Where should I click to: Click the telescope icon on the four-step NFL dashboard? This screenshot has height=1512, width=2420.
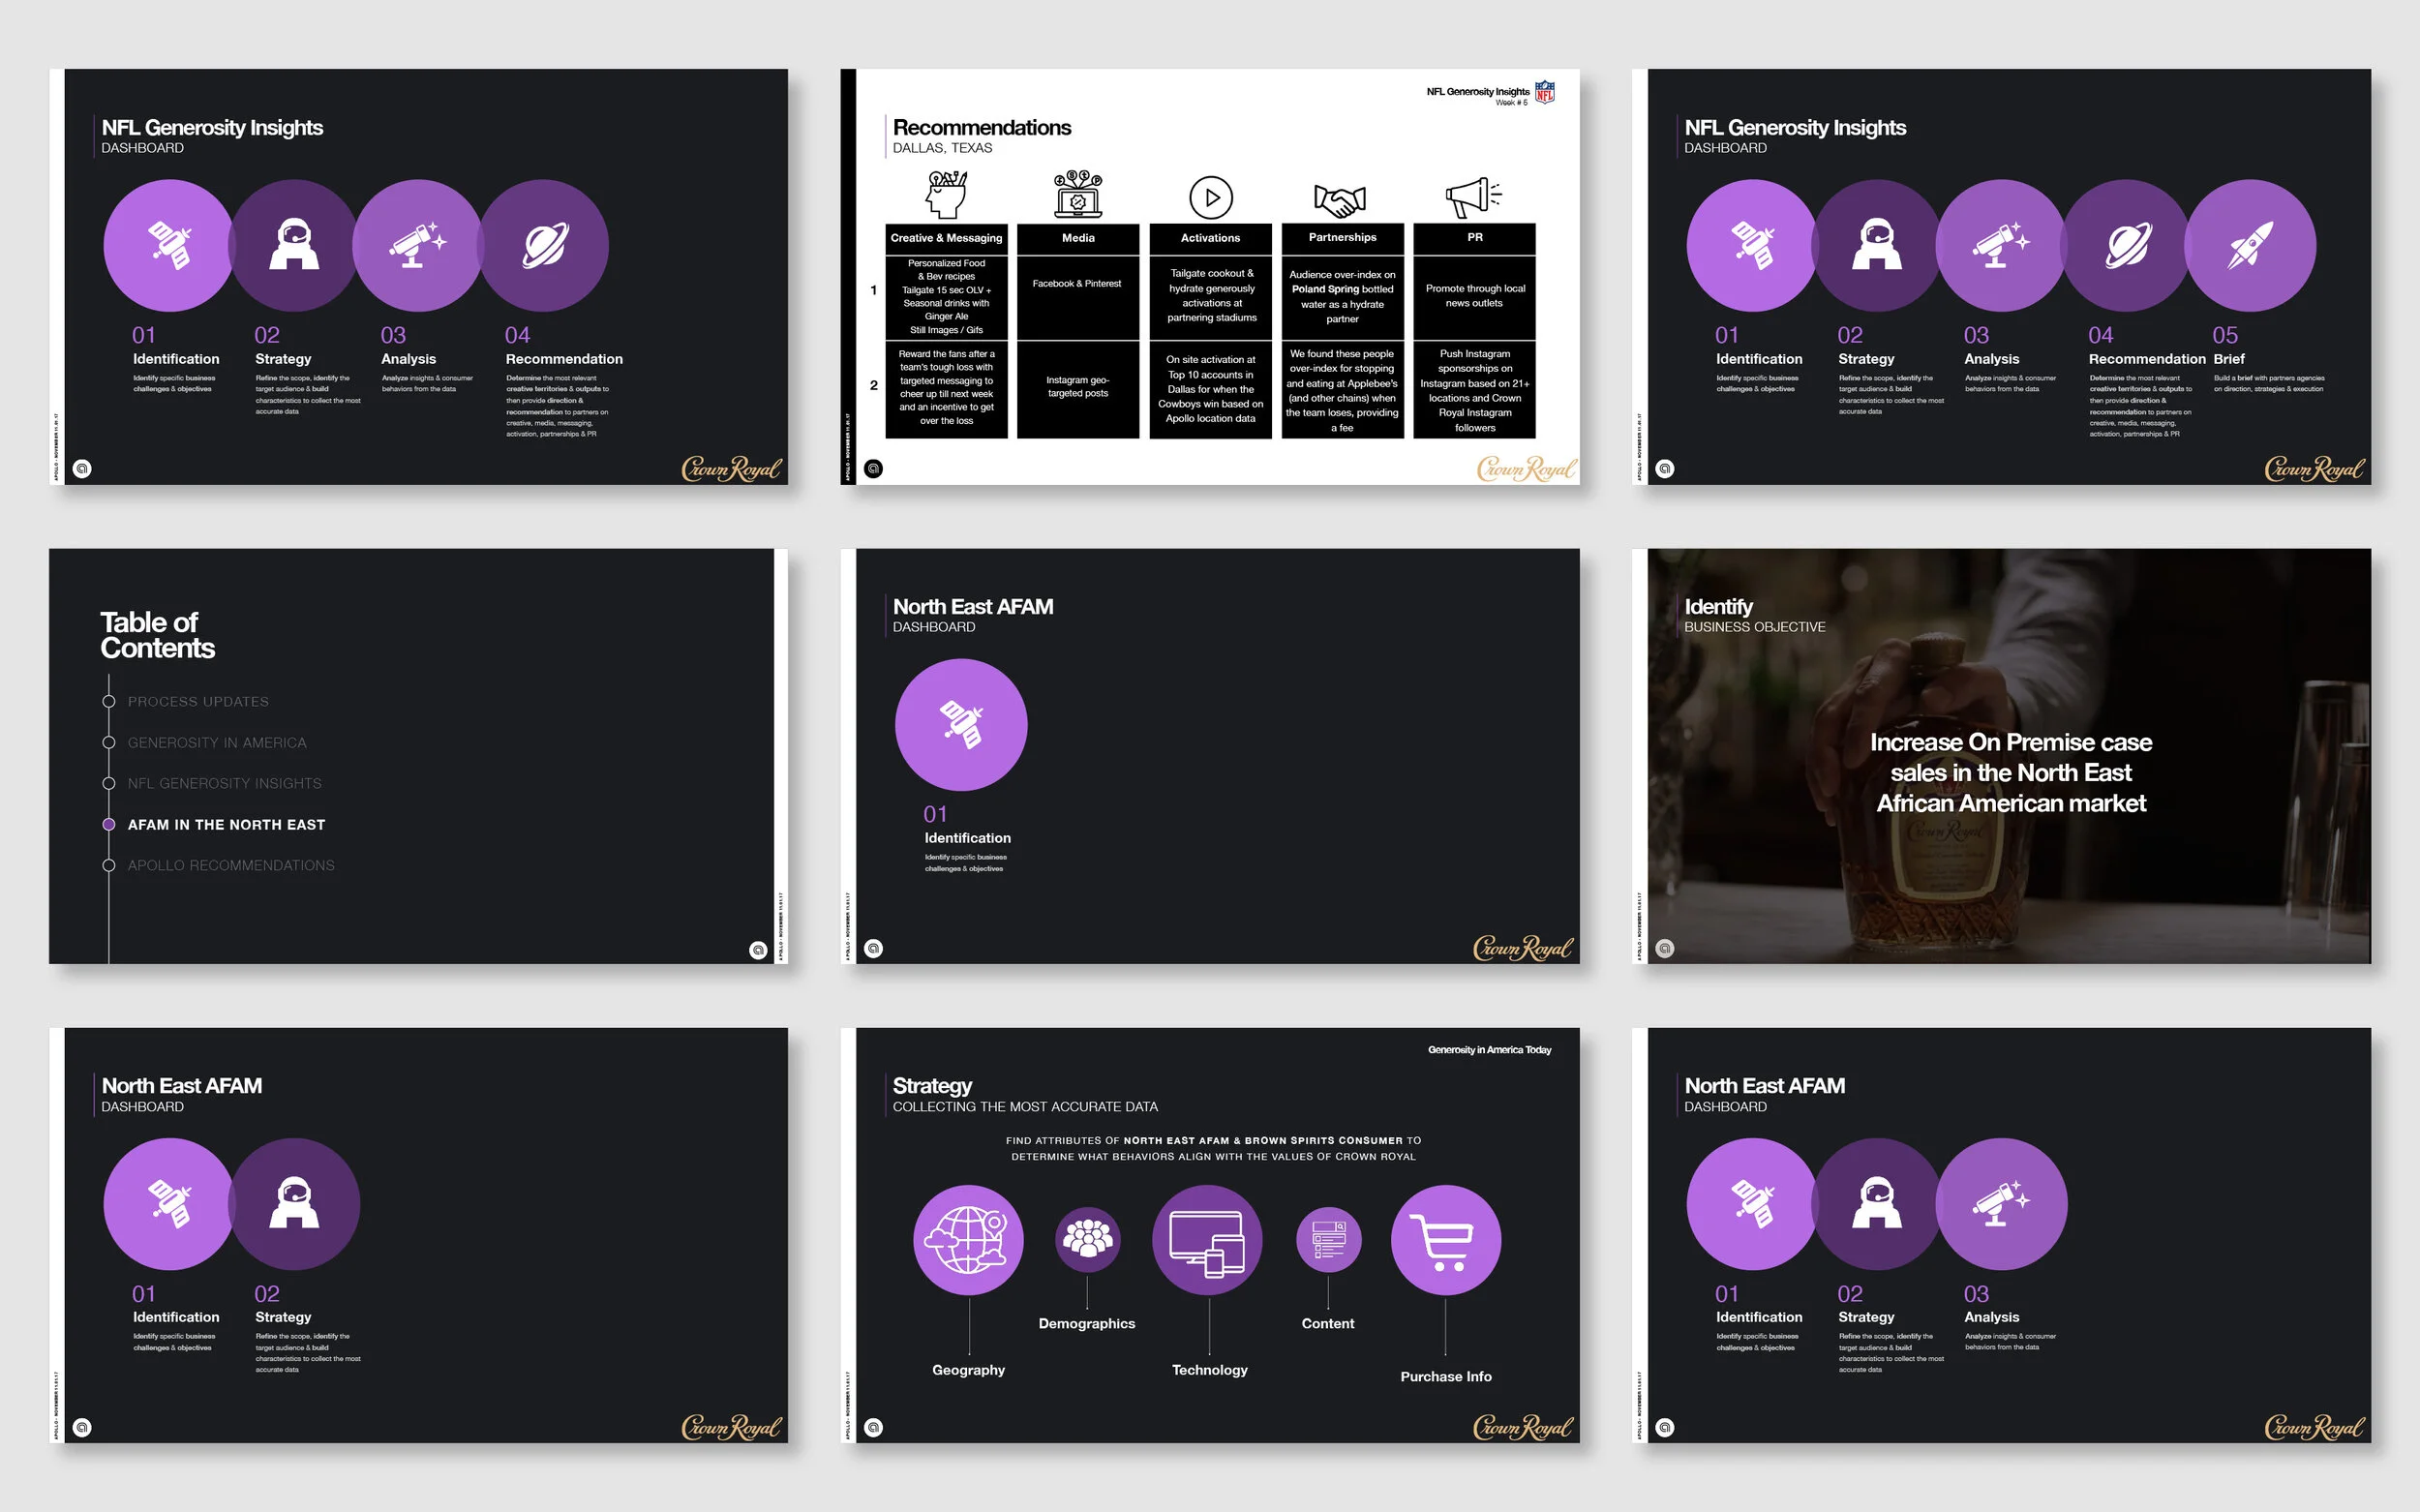tap(418, 245)
